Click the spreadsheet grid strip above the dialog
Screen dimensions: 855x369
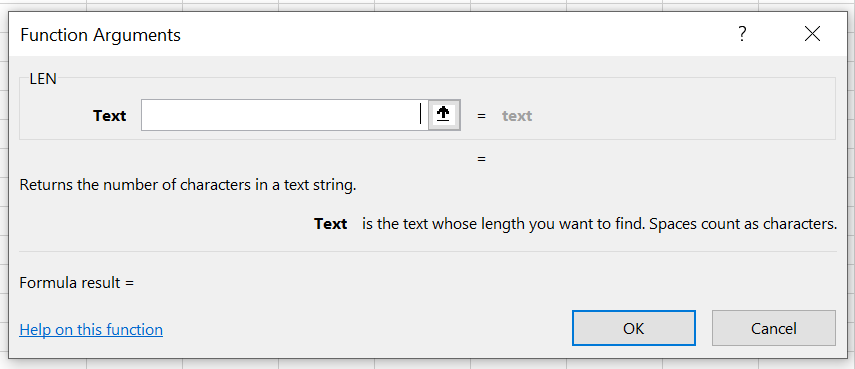pos(428,5)
